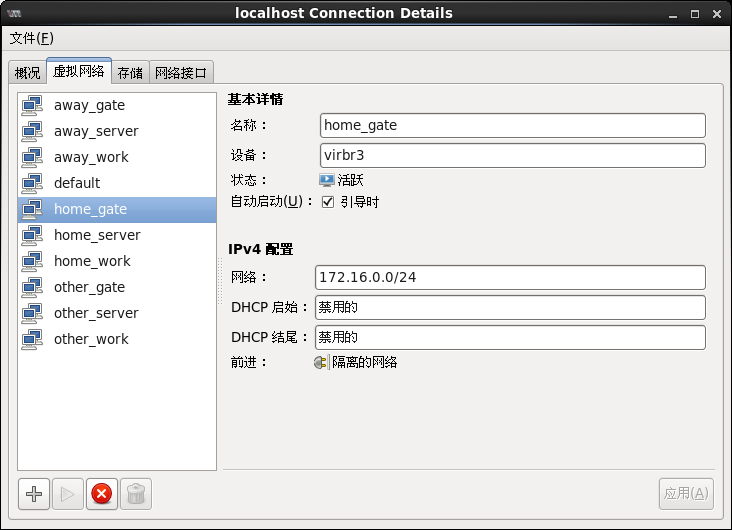
Task: Toggle the autostart on boot checkbox
Action: 327,202
